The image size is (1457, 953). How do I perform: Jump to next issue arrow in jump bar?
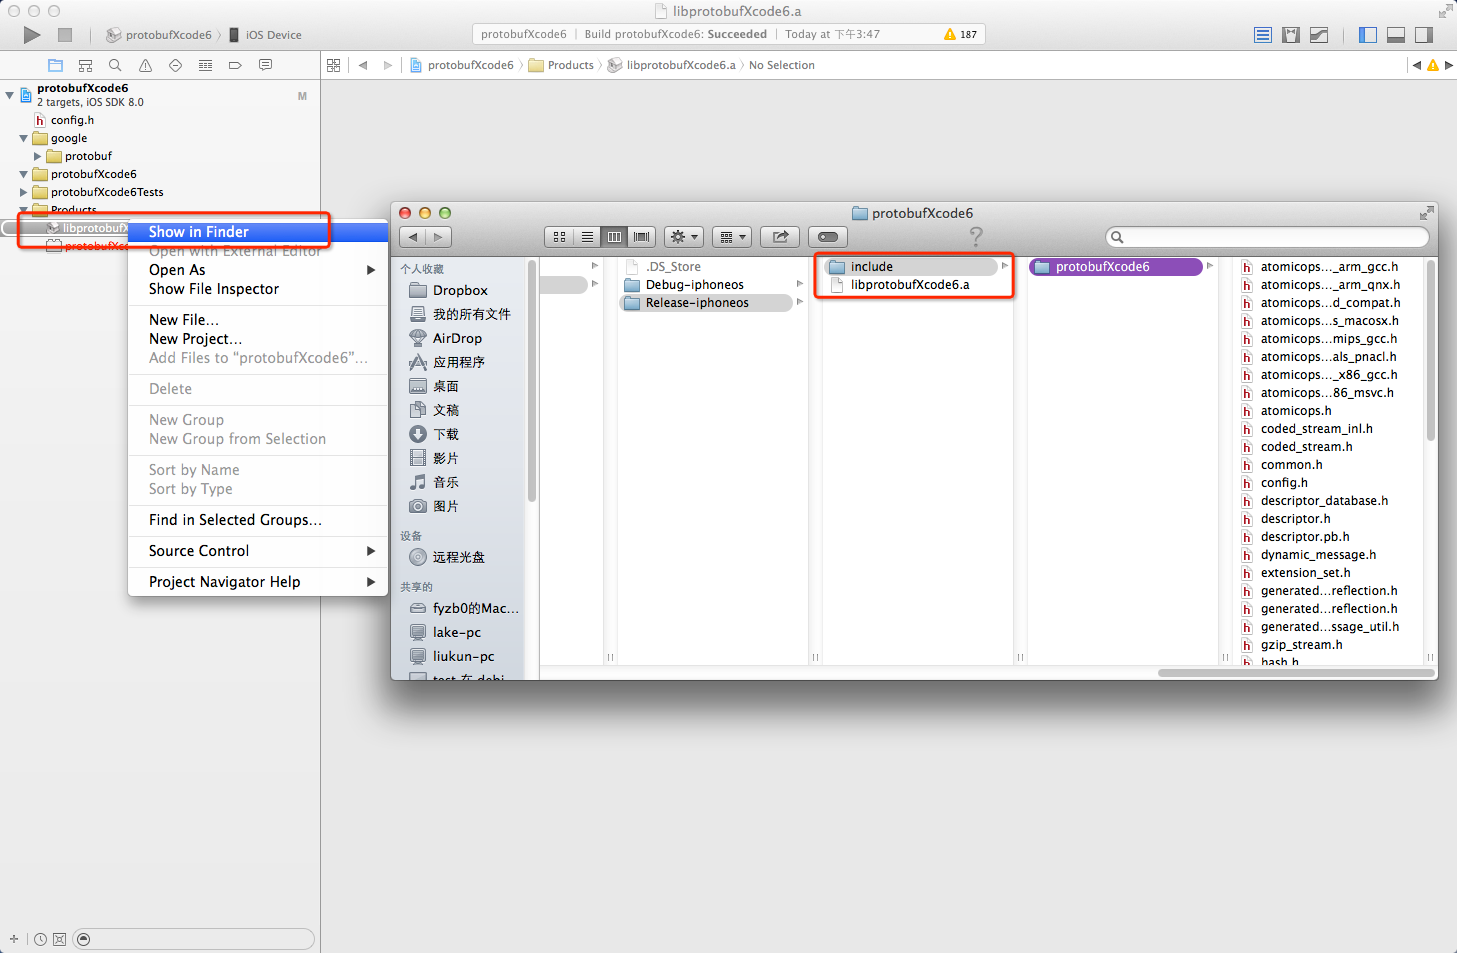pos(1449,65)
